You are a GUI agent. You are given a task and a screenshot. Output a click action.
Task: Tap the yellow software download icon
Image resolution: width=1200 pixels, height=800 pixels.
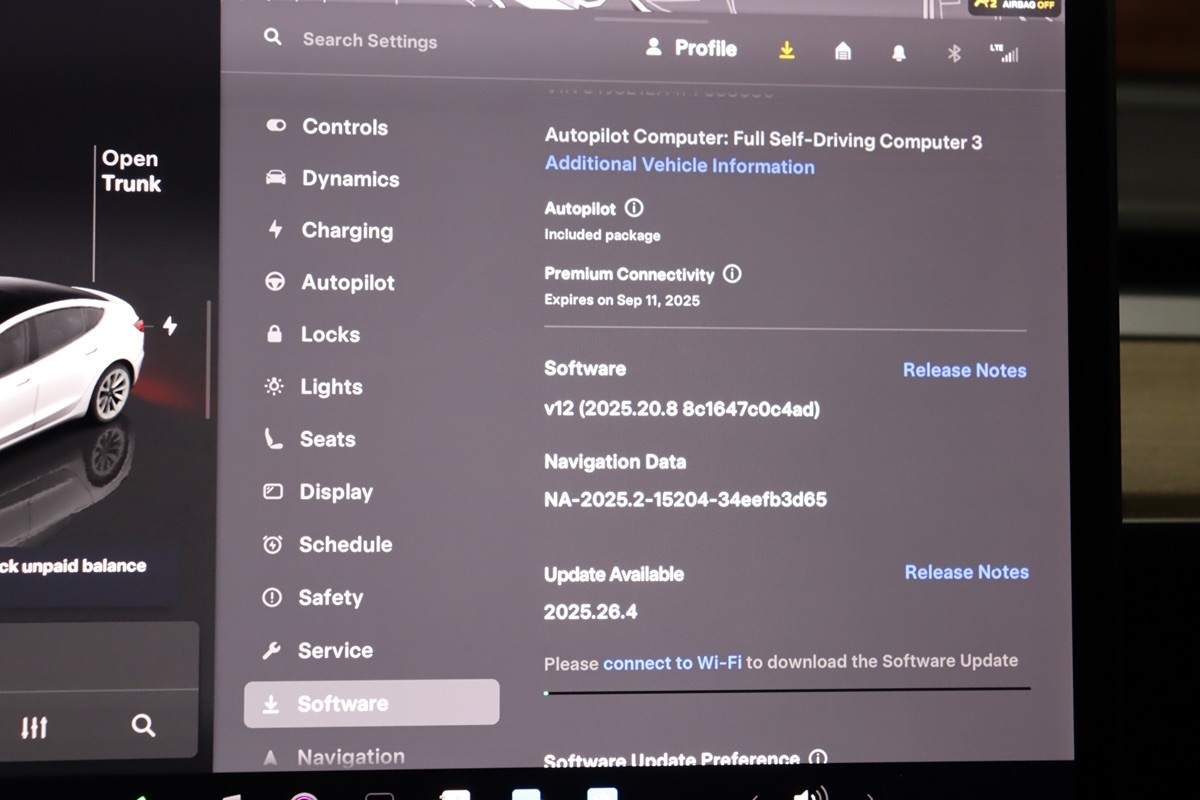point(787,50)
